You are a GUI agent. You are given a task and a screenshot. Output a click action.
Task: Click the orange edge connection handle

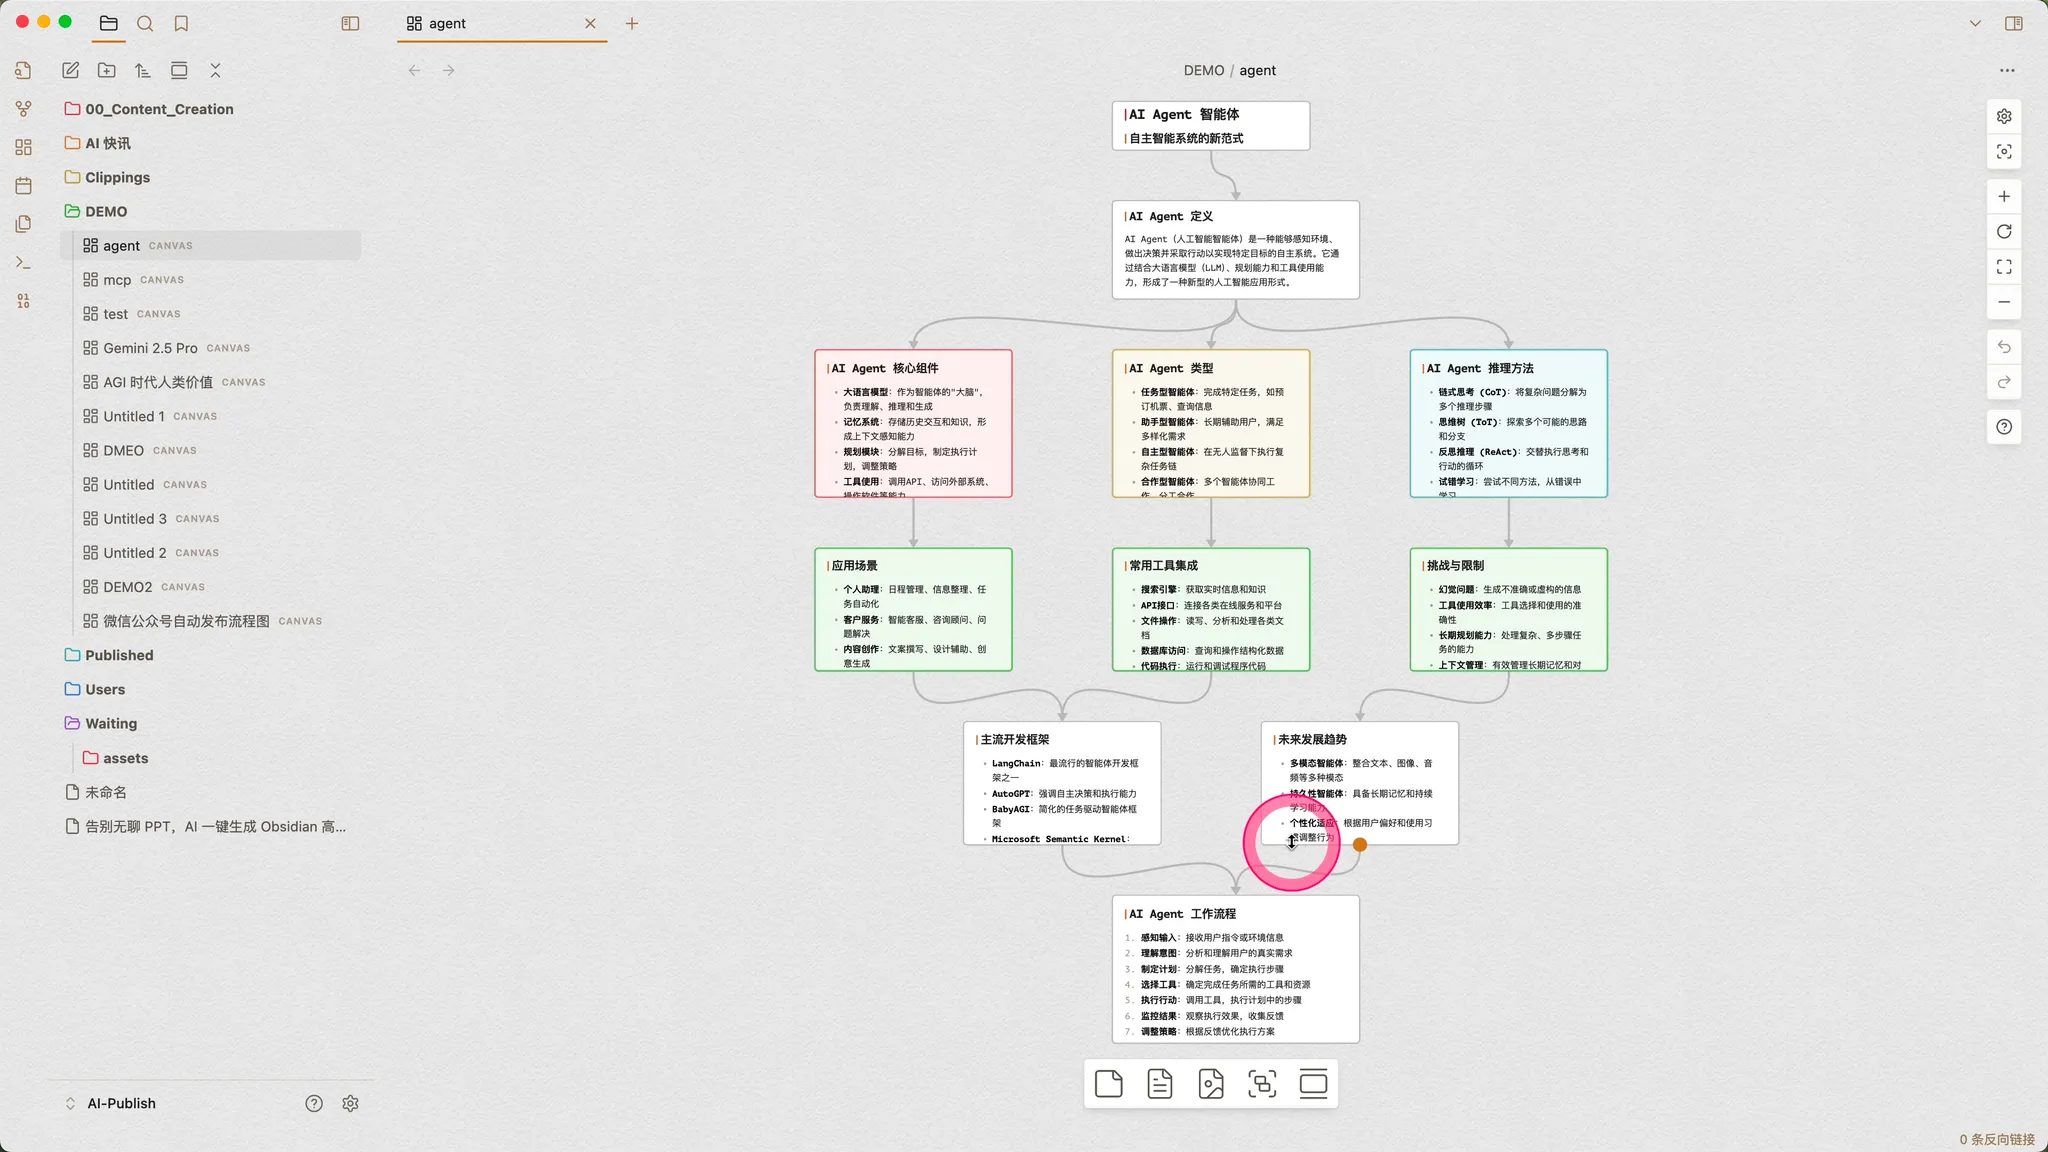(1360, 845)
